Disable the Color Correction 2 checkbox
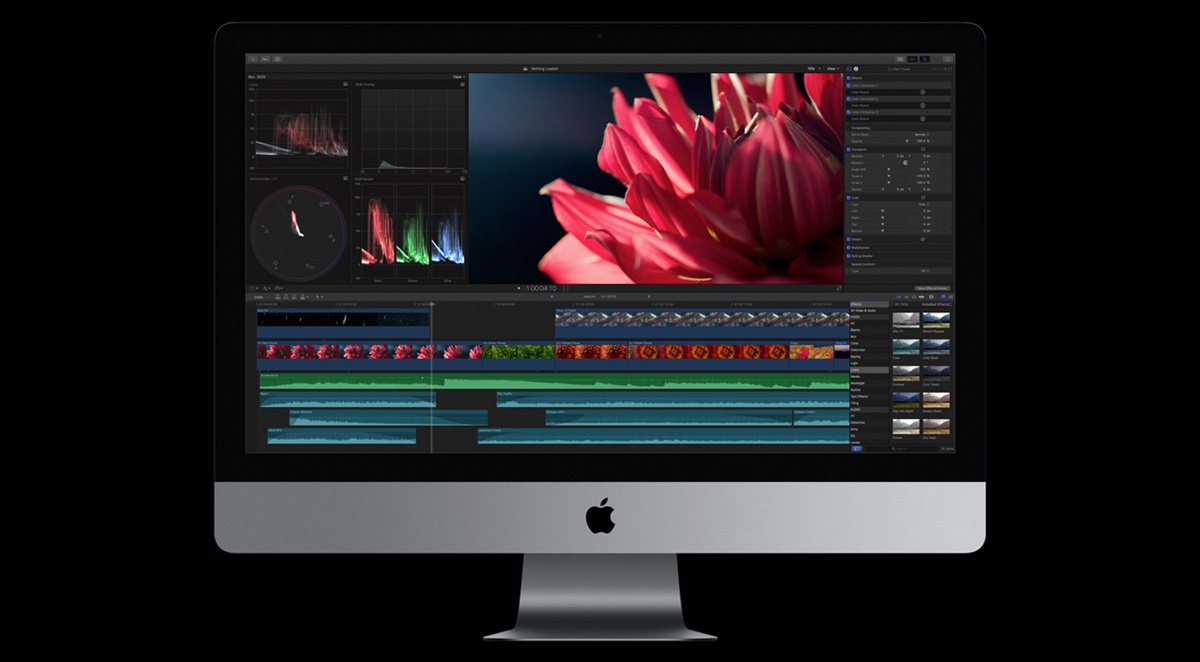 click(x=849, y=99)
